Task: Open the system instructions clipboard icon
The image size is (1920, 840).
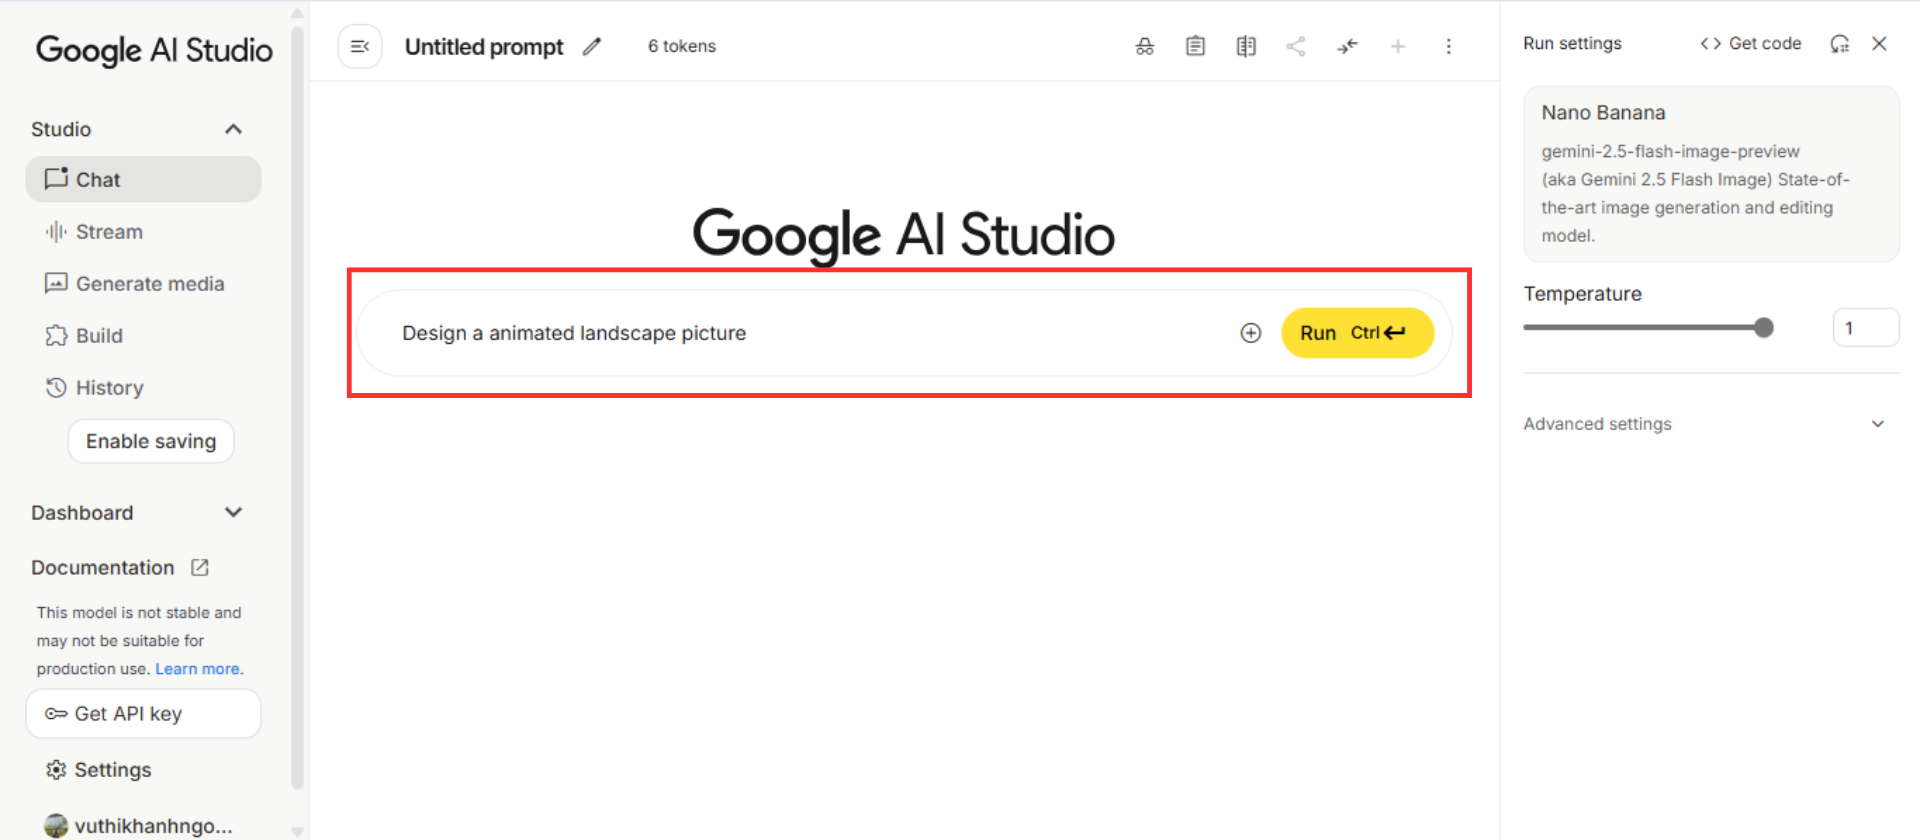Action: (1195, 46)
